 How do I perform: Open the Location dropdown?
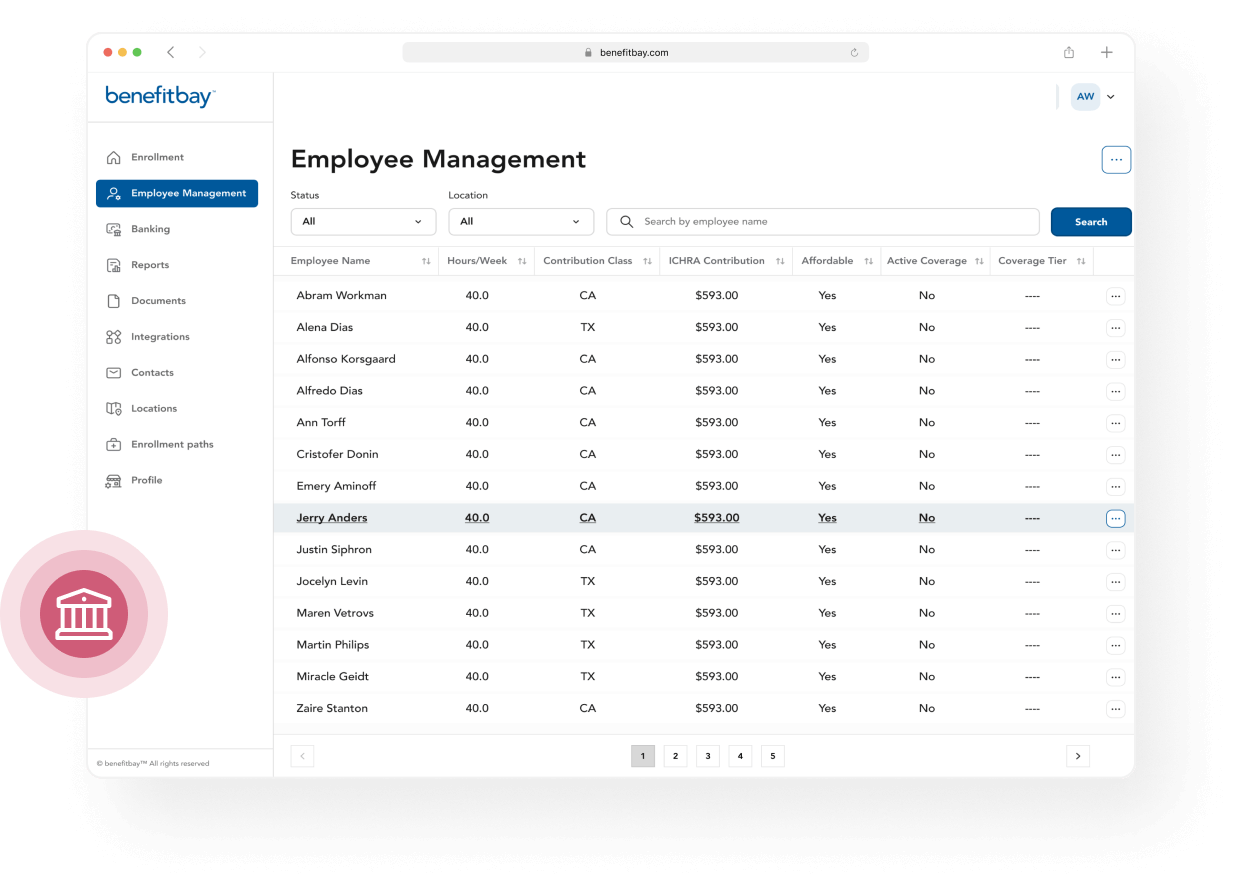click(521, 222)
